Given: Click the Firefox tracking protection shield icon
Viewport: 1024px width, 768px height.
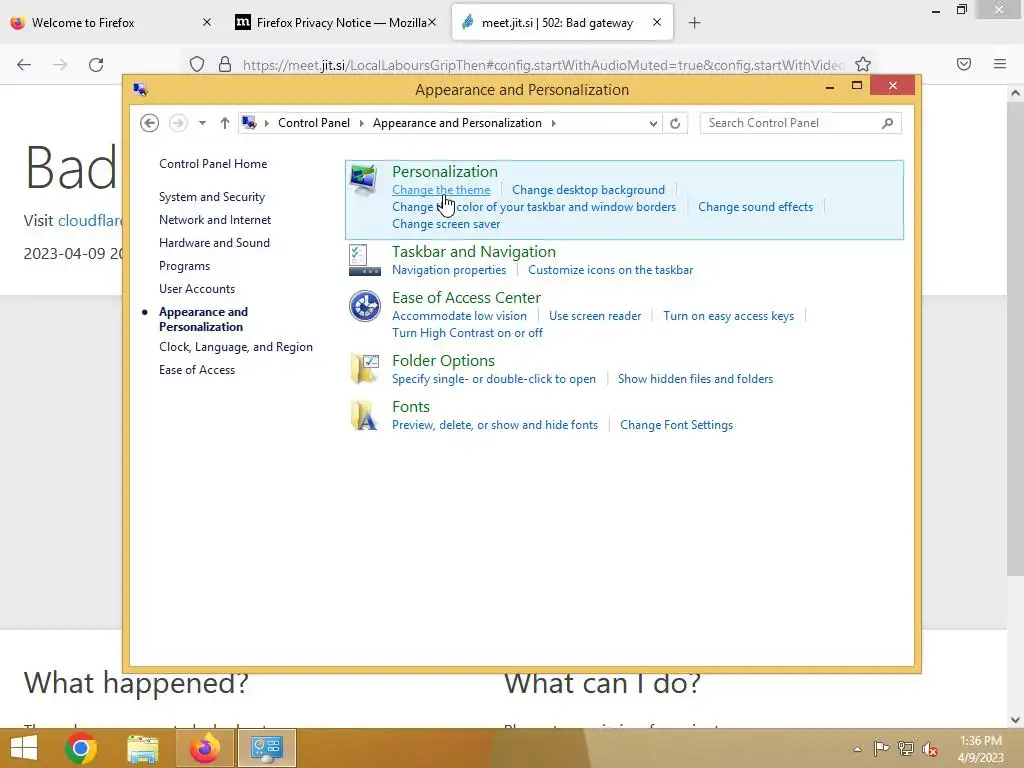Looking at the screenshot, I should coord(197,64).
